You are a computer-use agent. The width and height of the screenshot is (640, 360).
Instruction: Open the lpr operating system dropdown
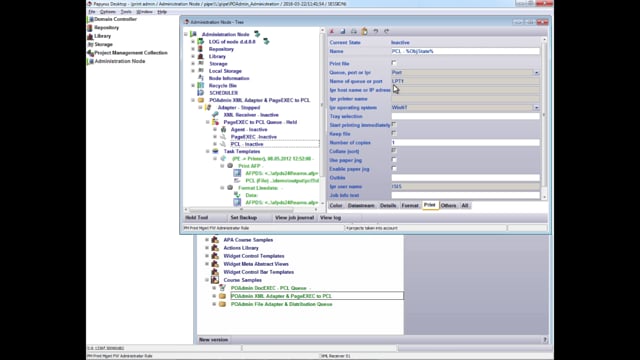pyautogui.click(x=536, y=108)
